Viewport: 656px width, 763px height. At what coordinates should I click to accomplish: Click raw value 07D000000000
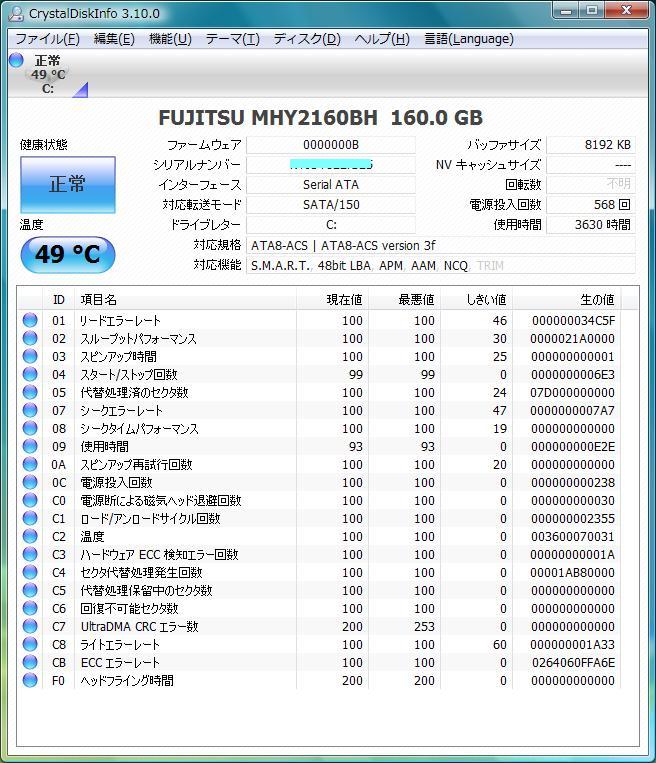click(x=572, y=393)
